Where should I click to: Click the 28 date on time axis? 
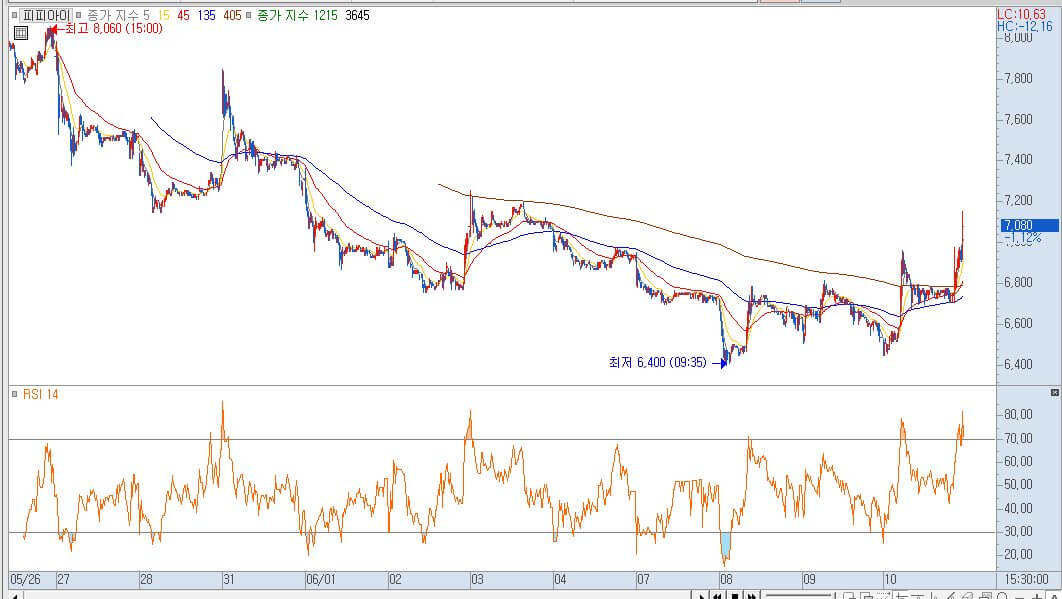(x=146, y=579)
